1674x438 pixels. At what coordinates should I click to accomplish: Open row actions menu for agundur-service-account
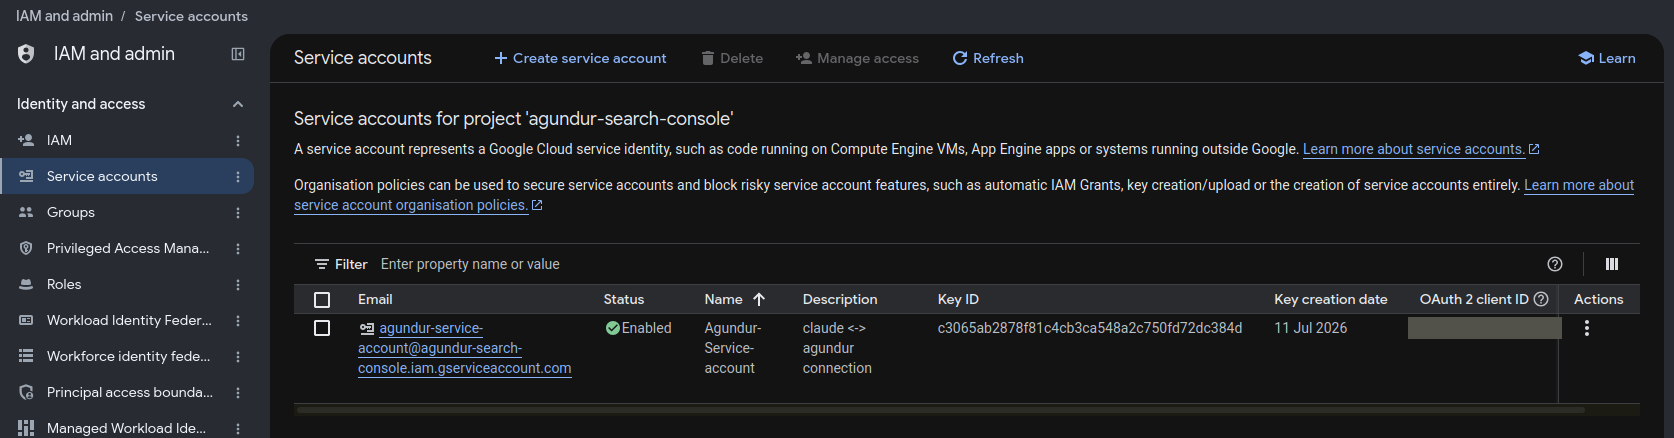pyautogui.click(x=1587, y=328)
